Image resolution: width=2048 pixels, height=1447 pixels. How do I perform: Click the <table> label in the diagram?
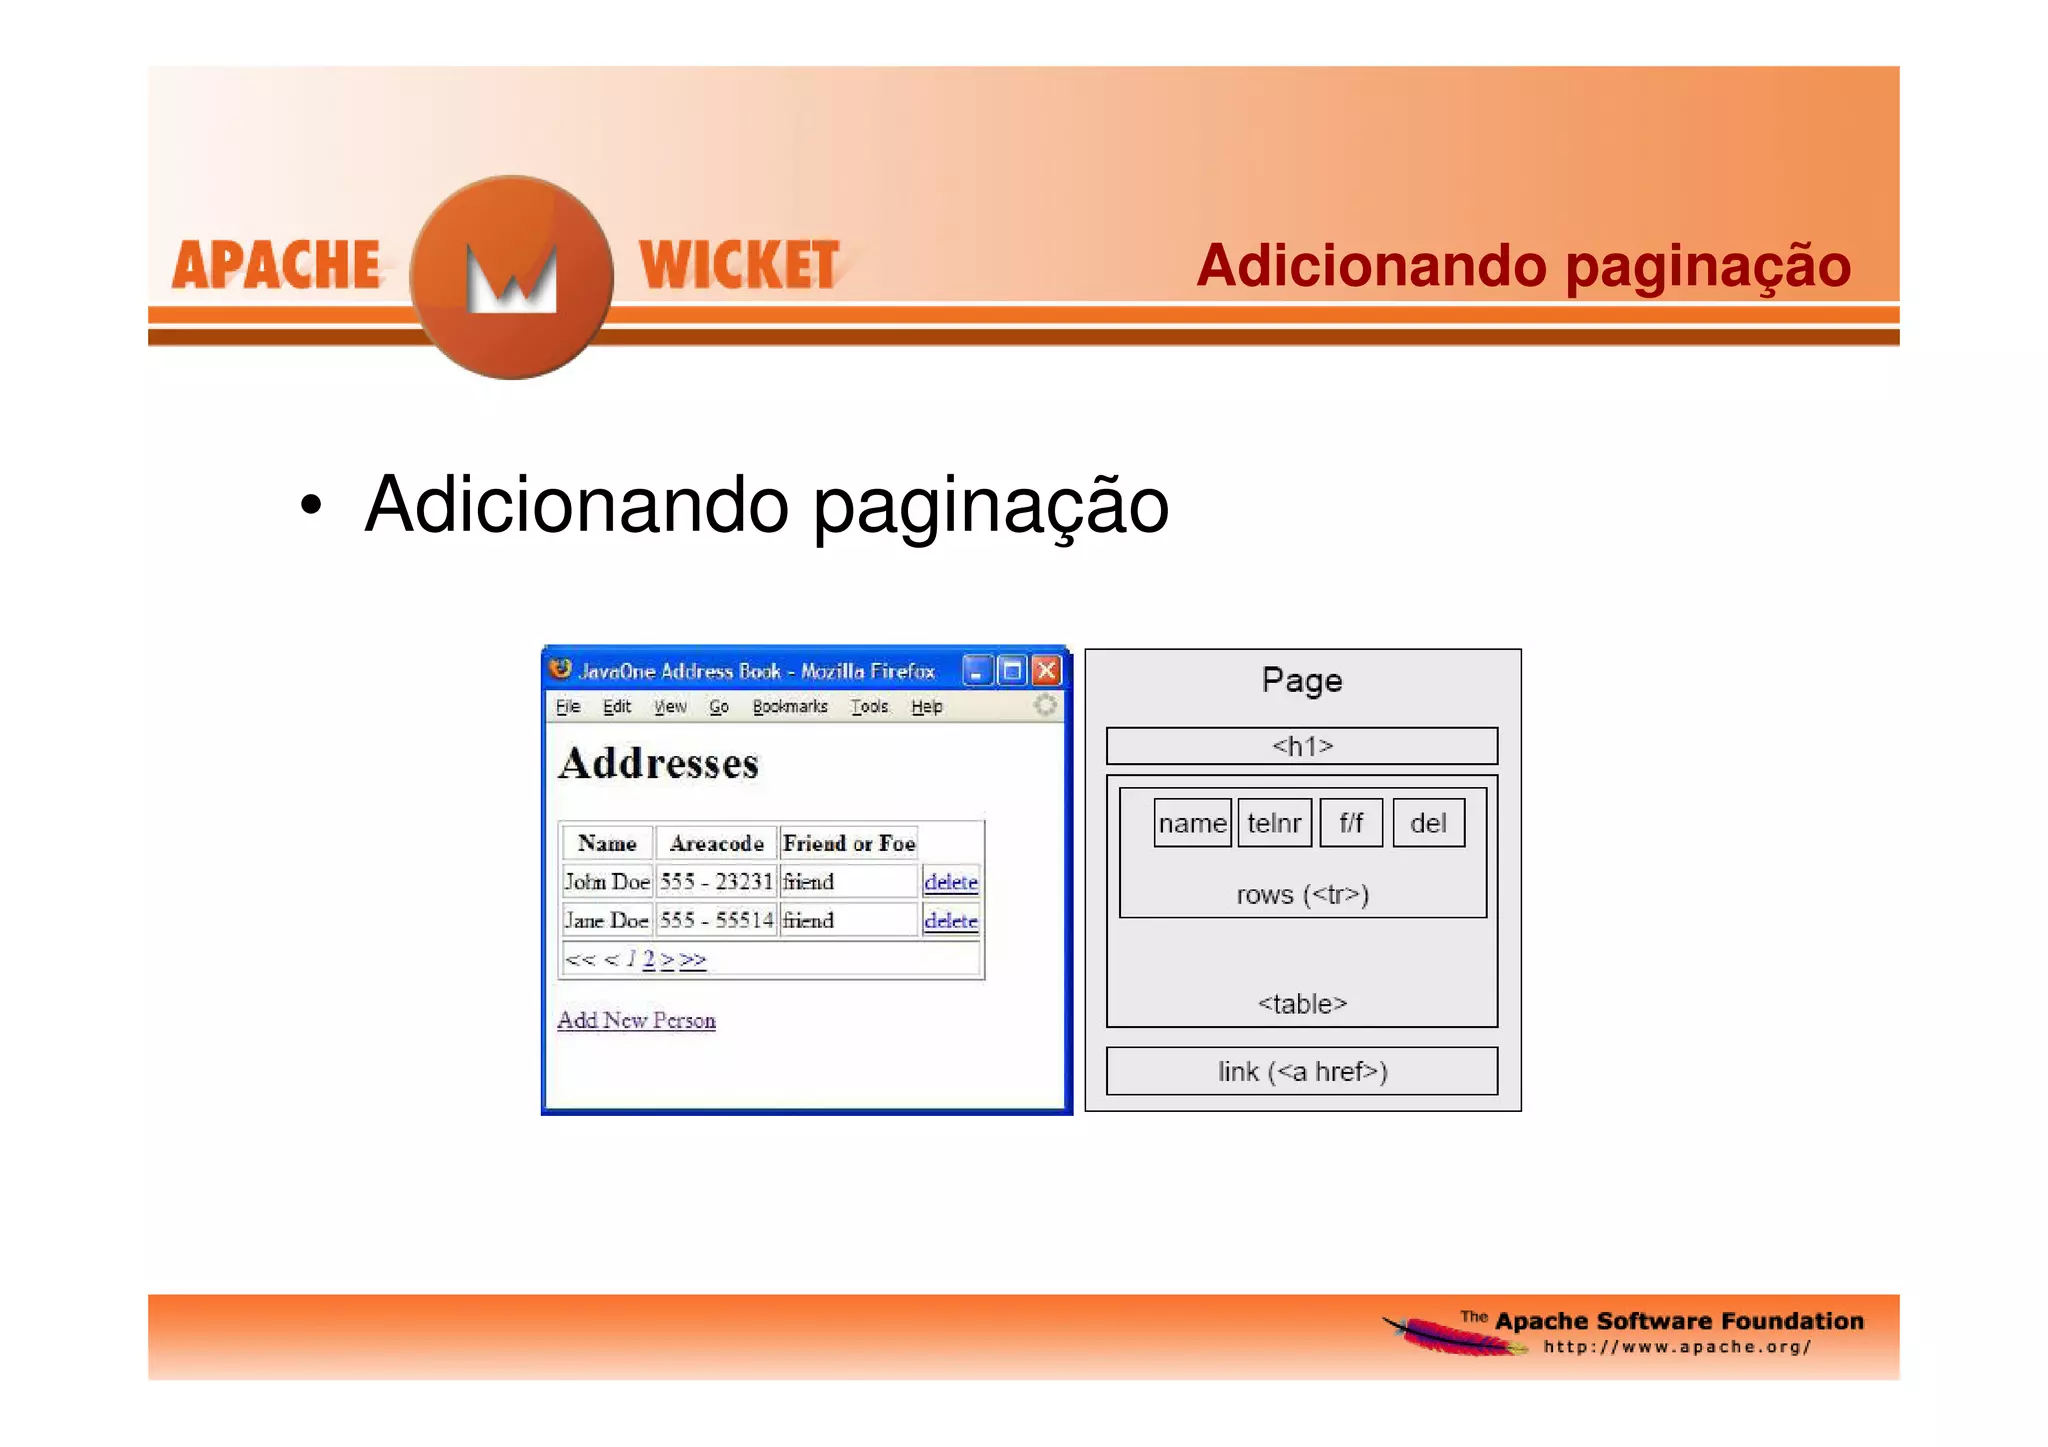click(1302, 1003)
